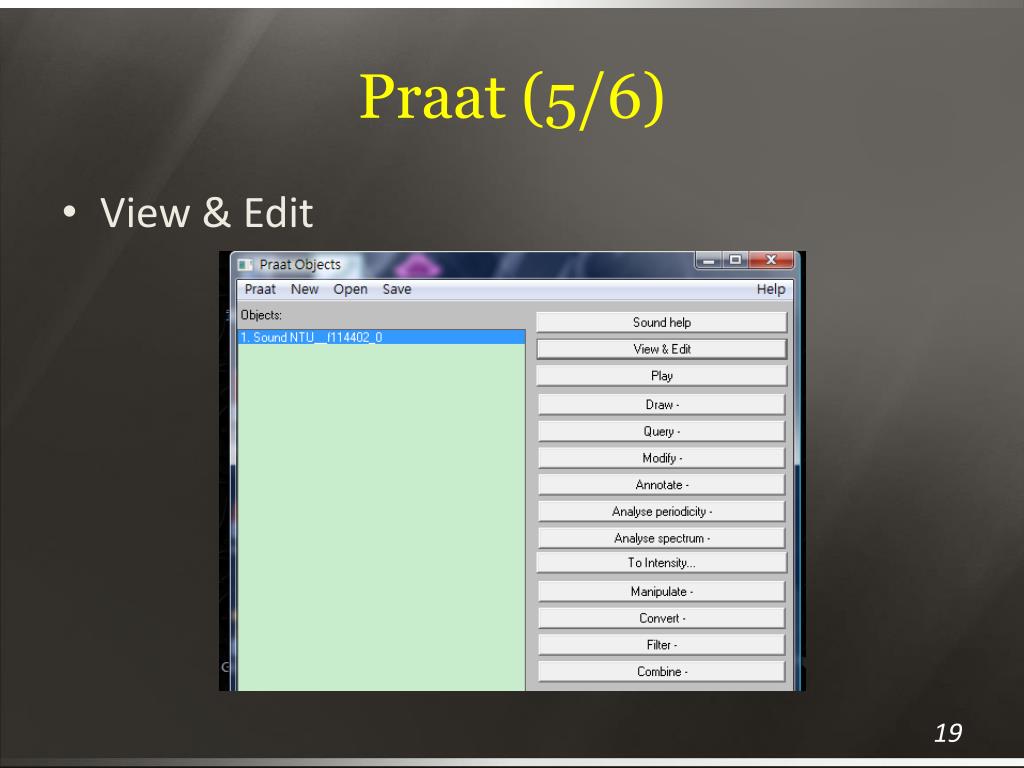Open the Help menu
This screenshot has height=768, width=1024.
coord(771,289)
